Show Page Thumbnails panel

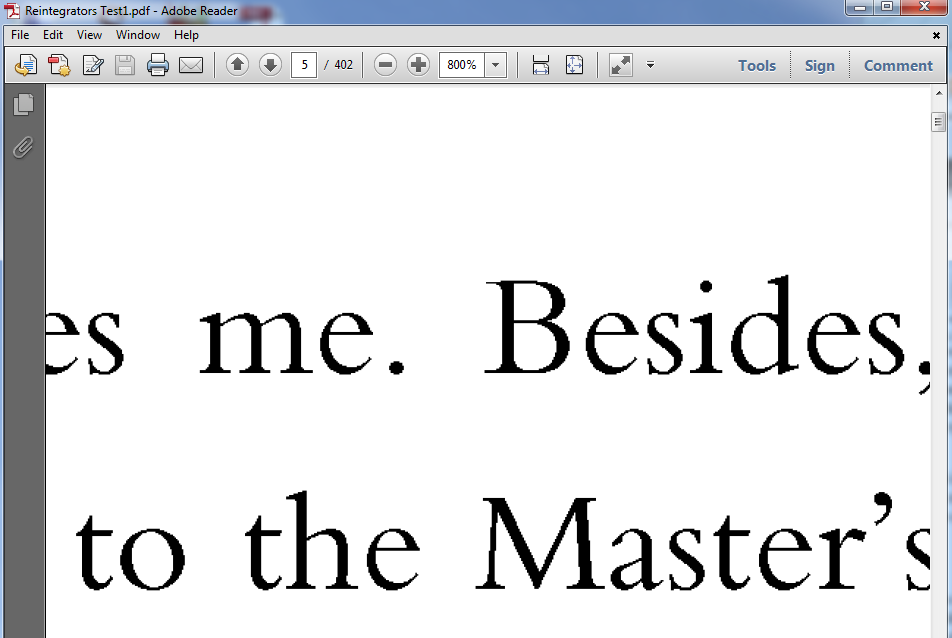tap(23, 105)
